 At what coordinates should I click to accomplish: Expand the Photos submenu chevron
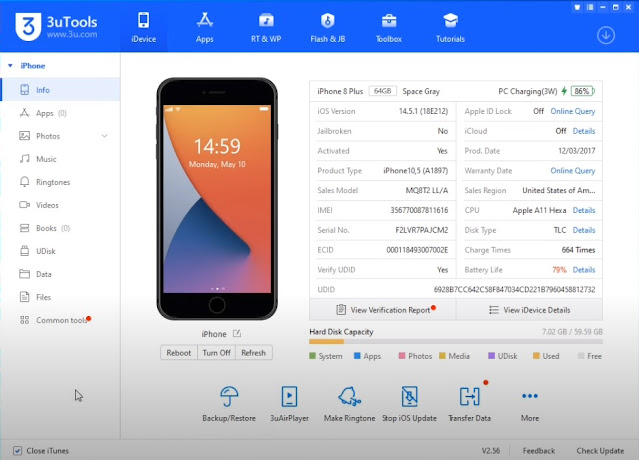click(105, 136)
